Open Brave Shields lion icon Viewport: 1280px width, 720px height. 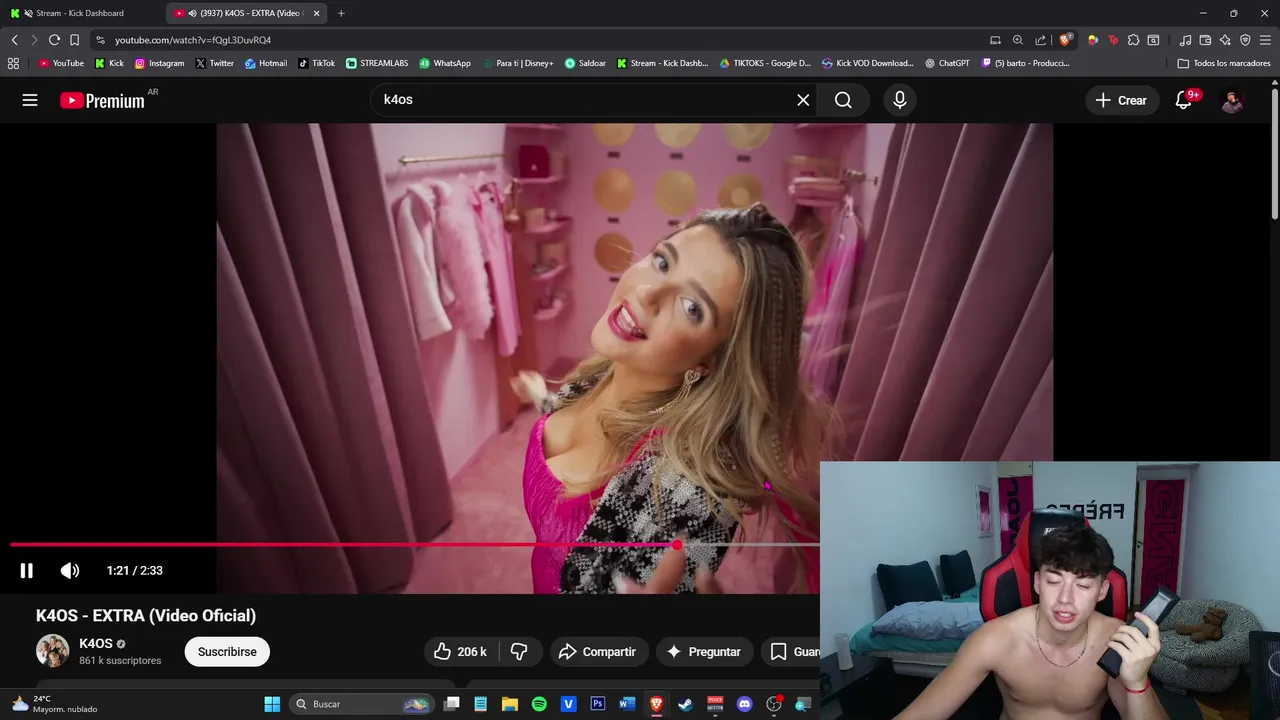[1066, 40]
